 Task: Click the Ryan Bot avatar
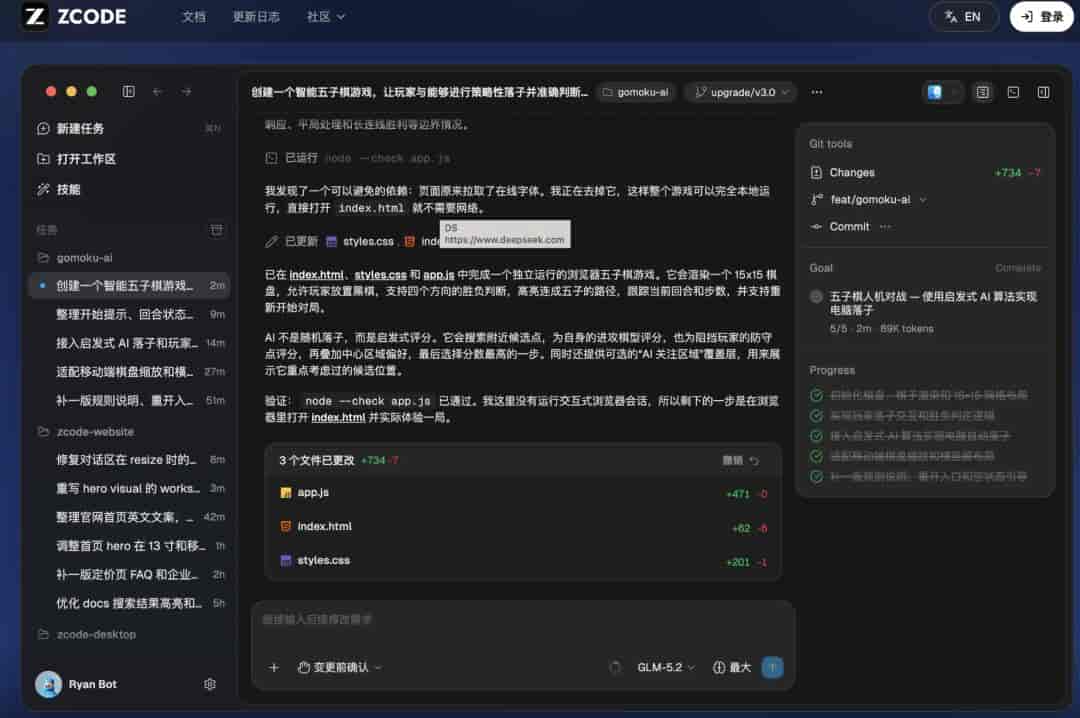48,684
